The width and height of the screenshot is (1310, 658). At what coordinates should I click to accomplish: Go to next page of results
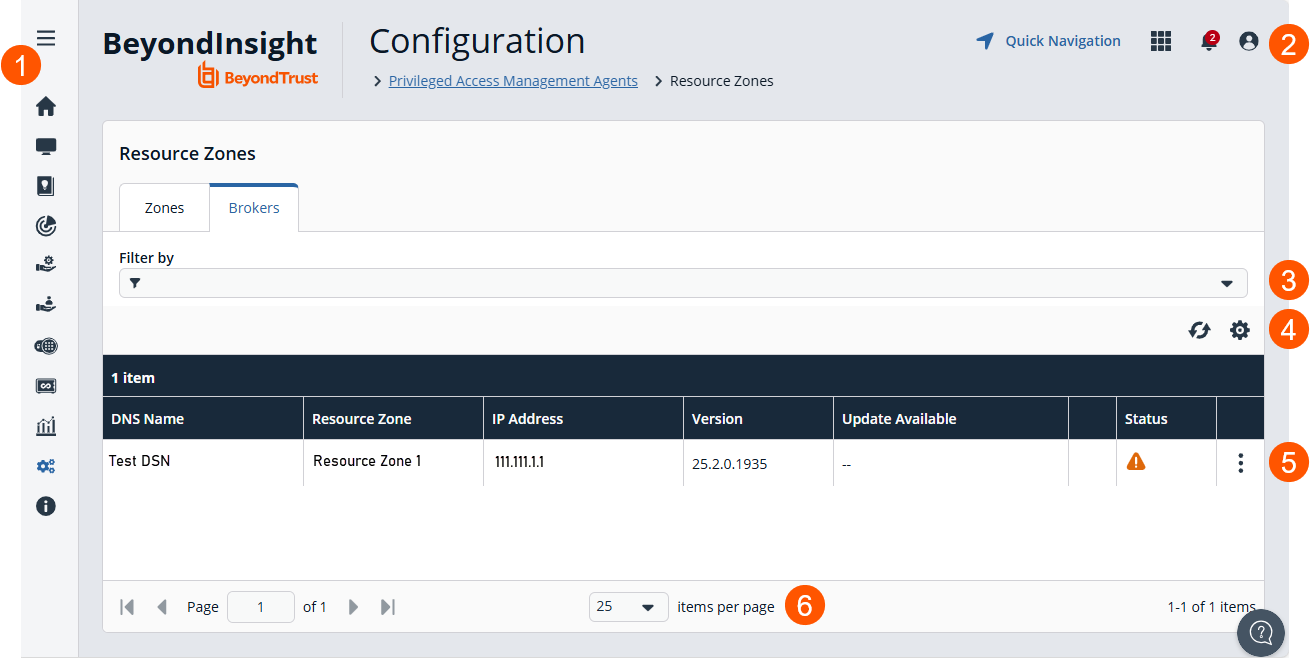tap(353, 607)
